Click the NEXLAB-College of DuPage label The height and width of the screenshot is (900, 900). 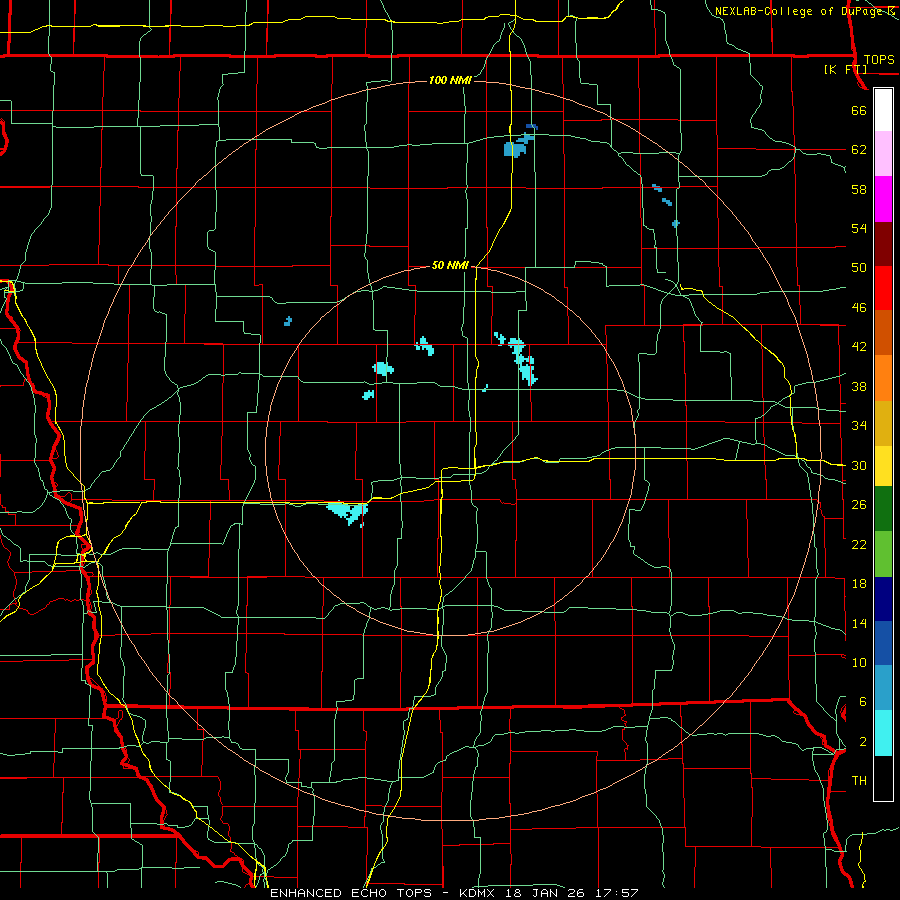tap(799, 11)
